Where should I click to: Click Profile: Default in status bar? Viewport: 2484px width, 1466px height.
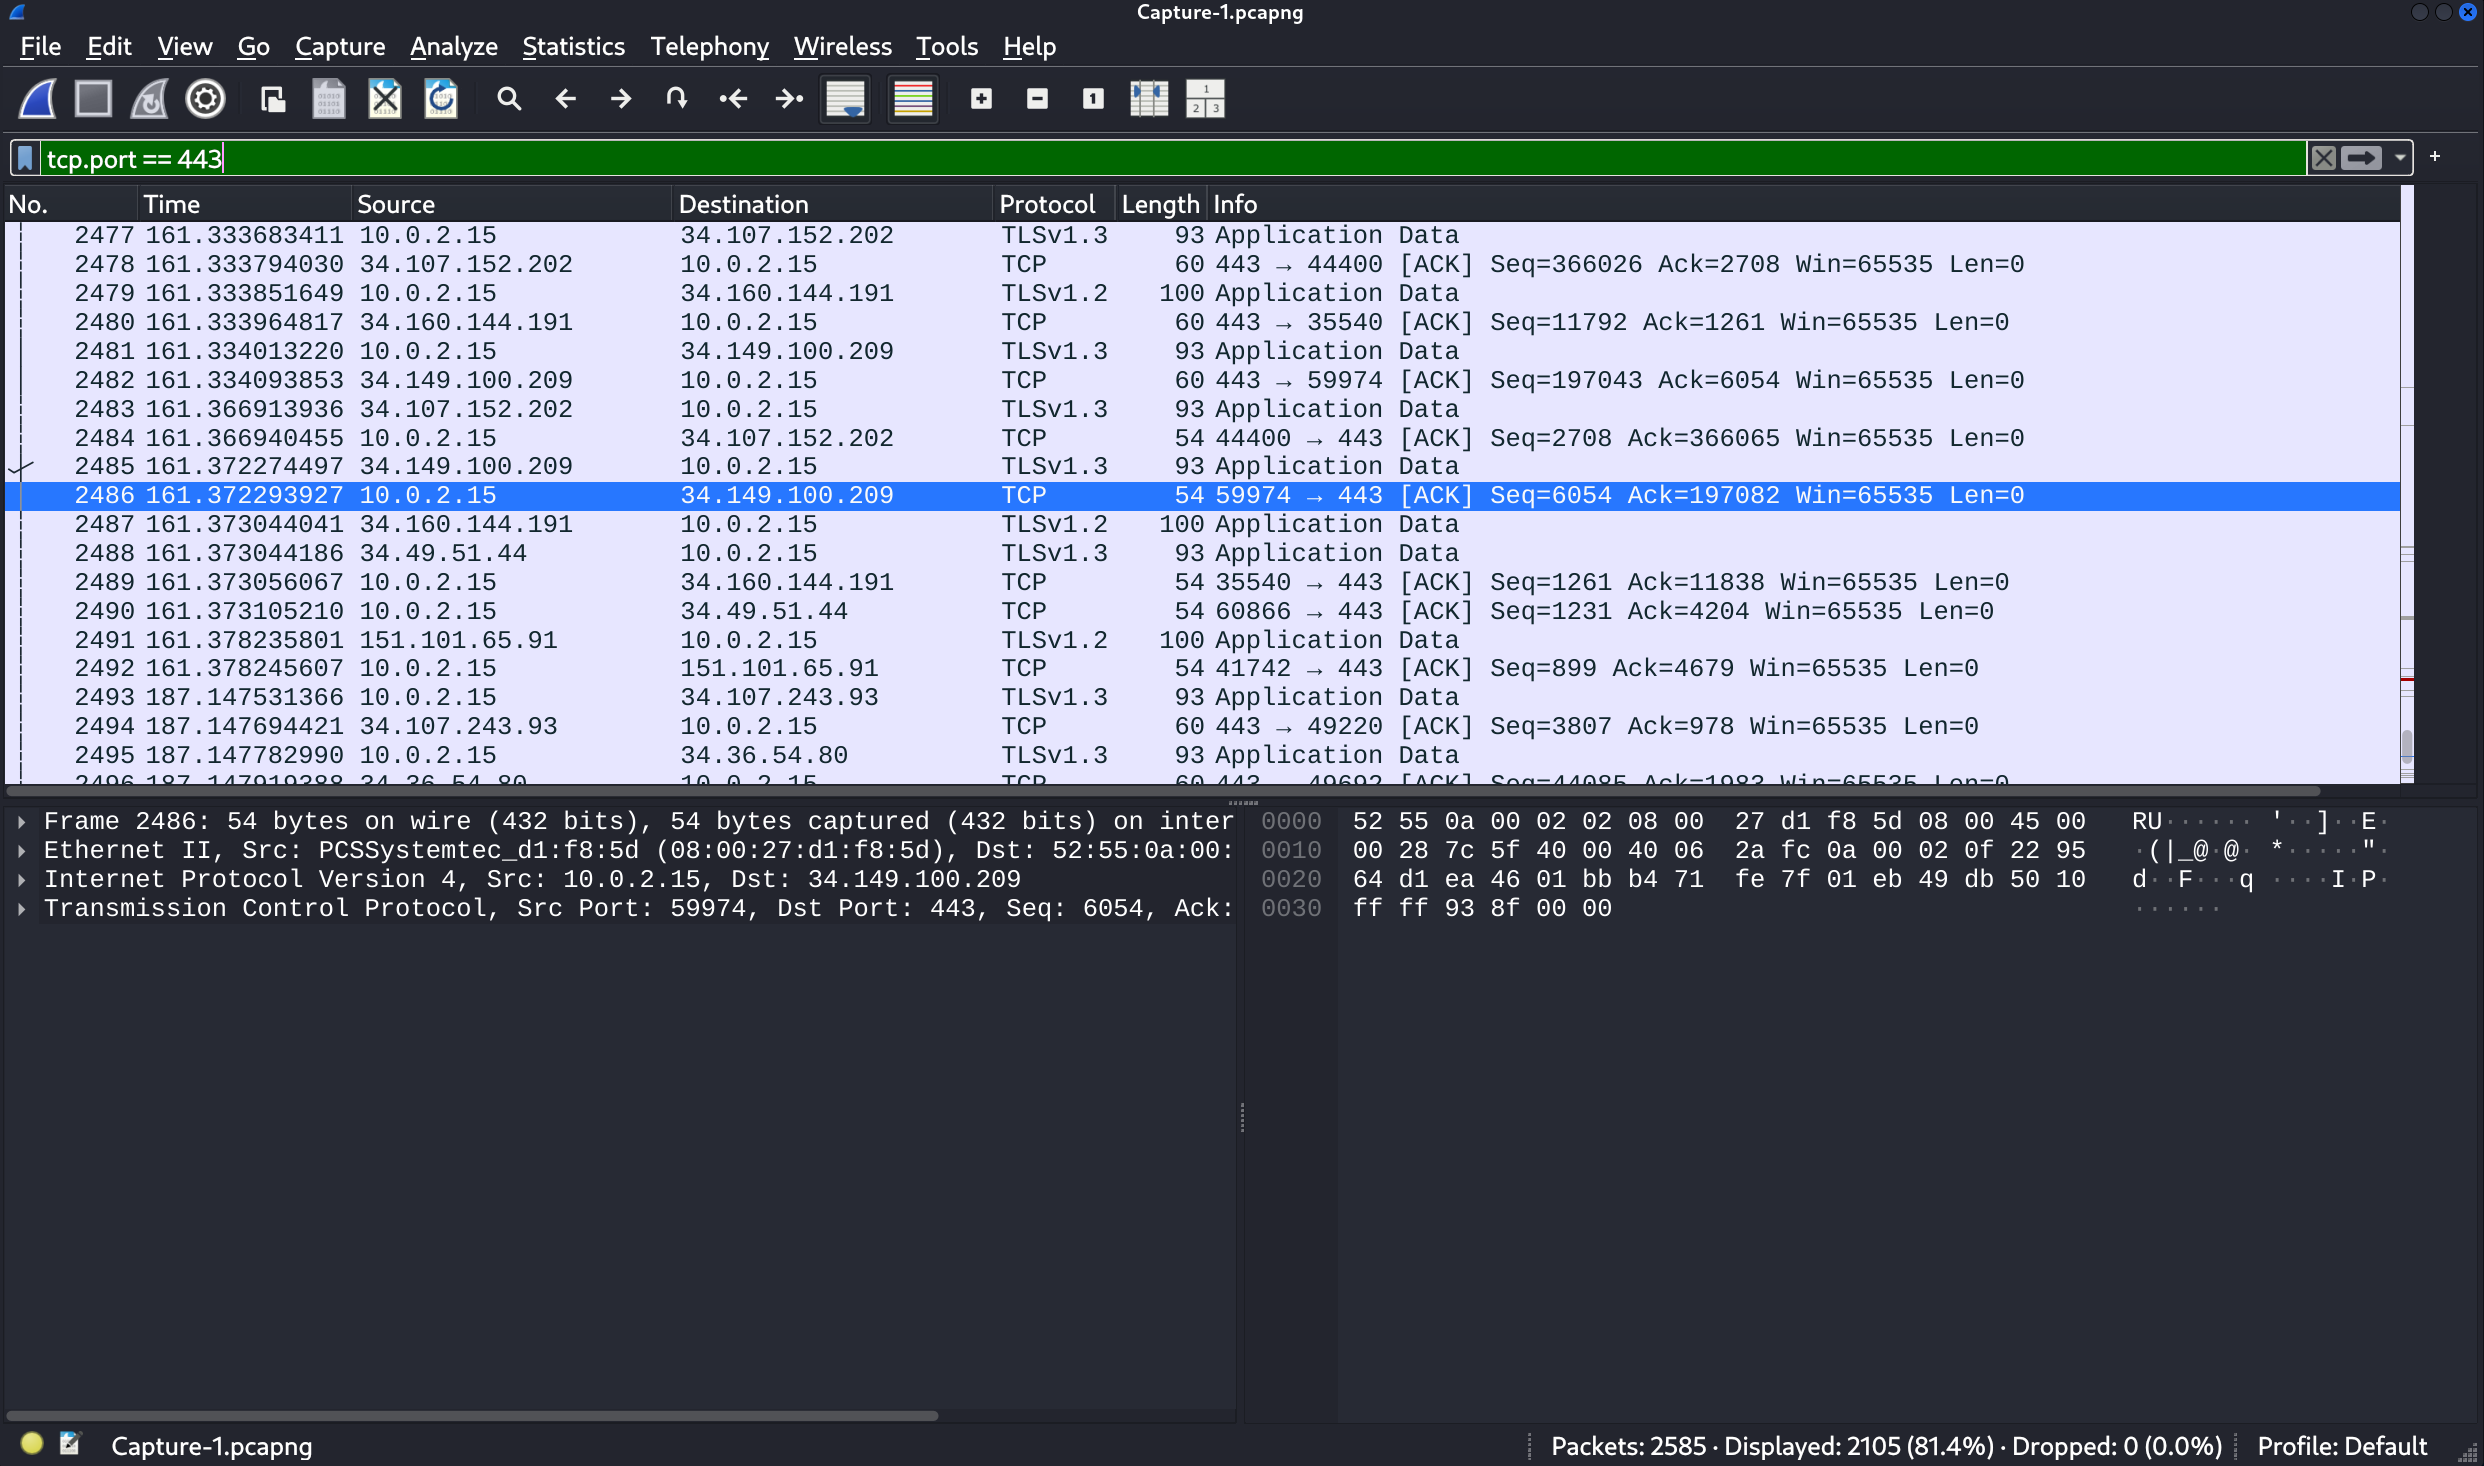2341,1446
